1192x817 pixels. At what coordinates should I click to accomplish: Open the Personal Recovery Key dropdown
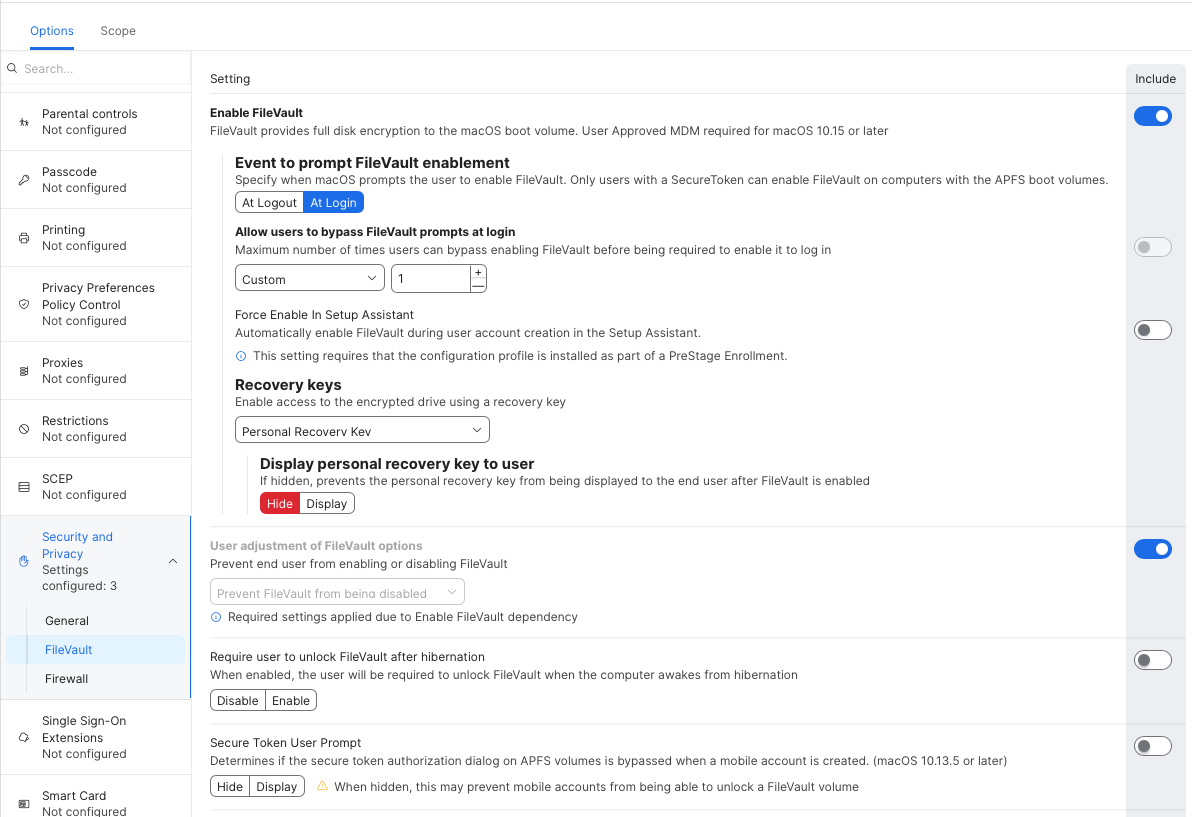click(362, 431)
